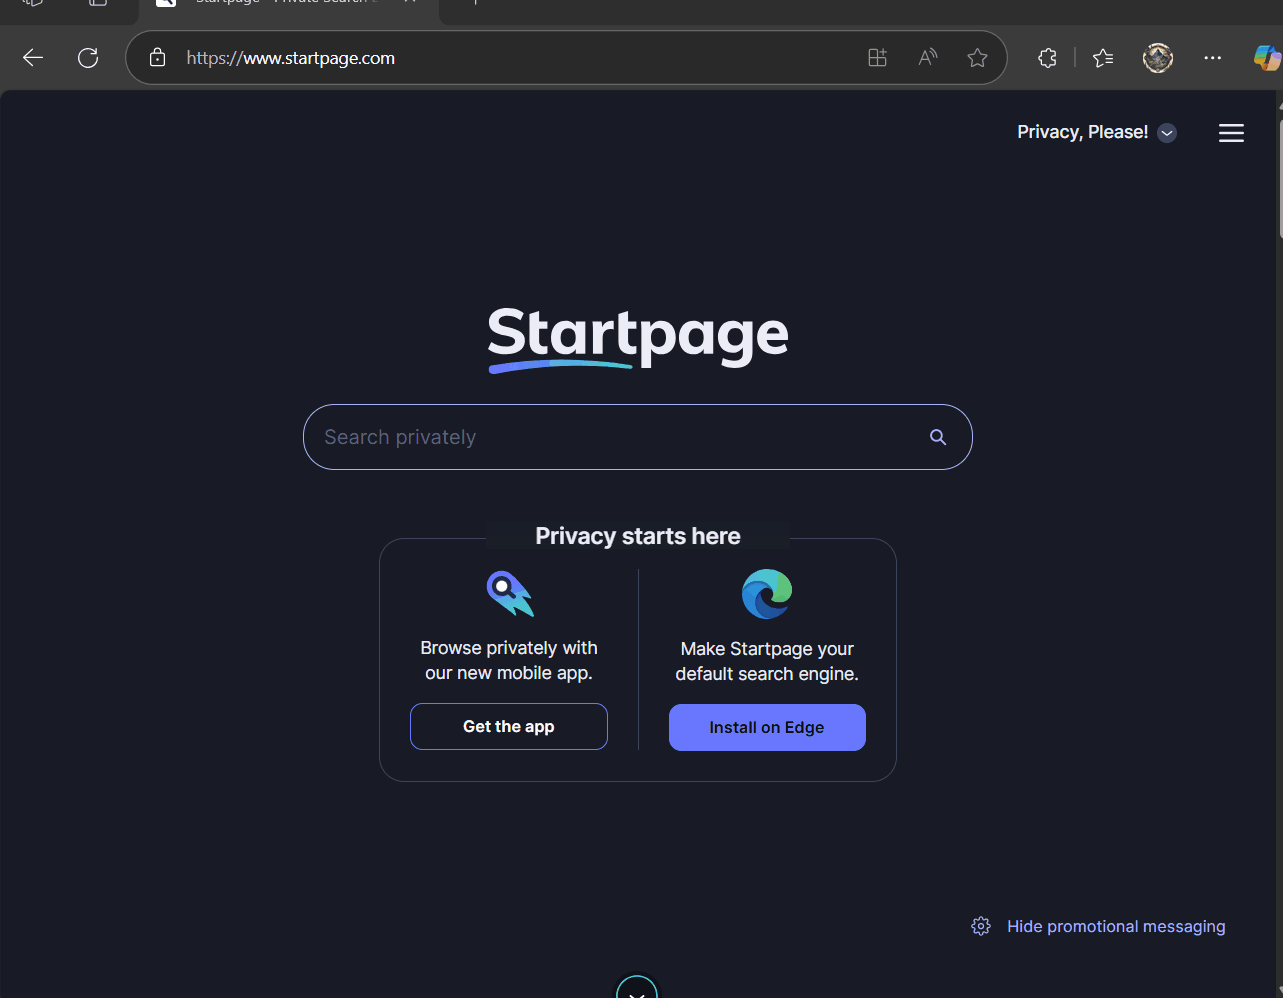Open the Startpage hamburger menu
The height and width of the screenshot is (998, 1283).
pos(1231,133)
